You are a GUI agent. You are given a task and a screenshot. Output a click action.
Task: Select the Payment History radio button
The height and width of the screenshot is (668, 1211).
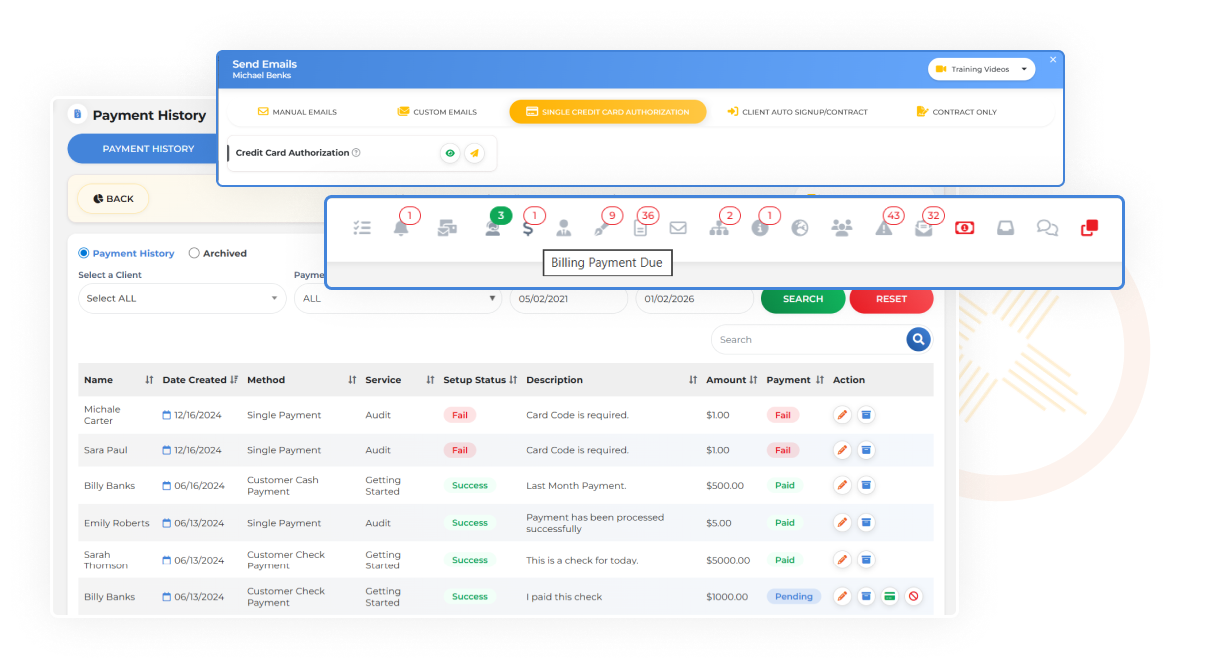click(x=84, y=253)
